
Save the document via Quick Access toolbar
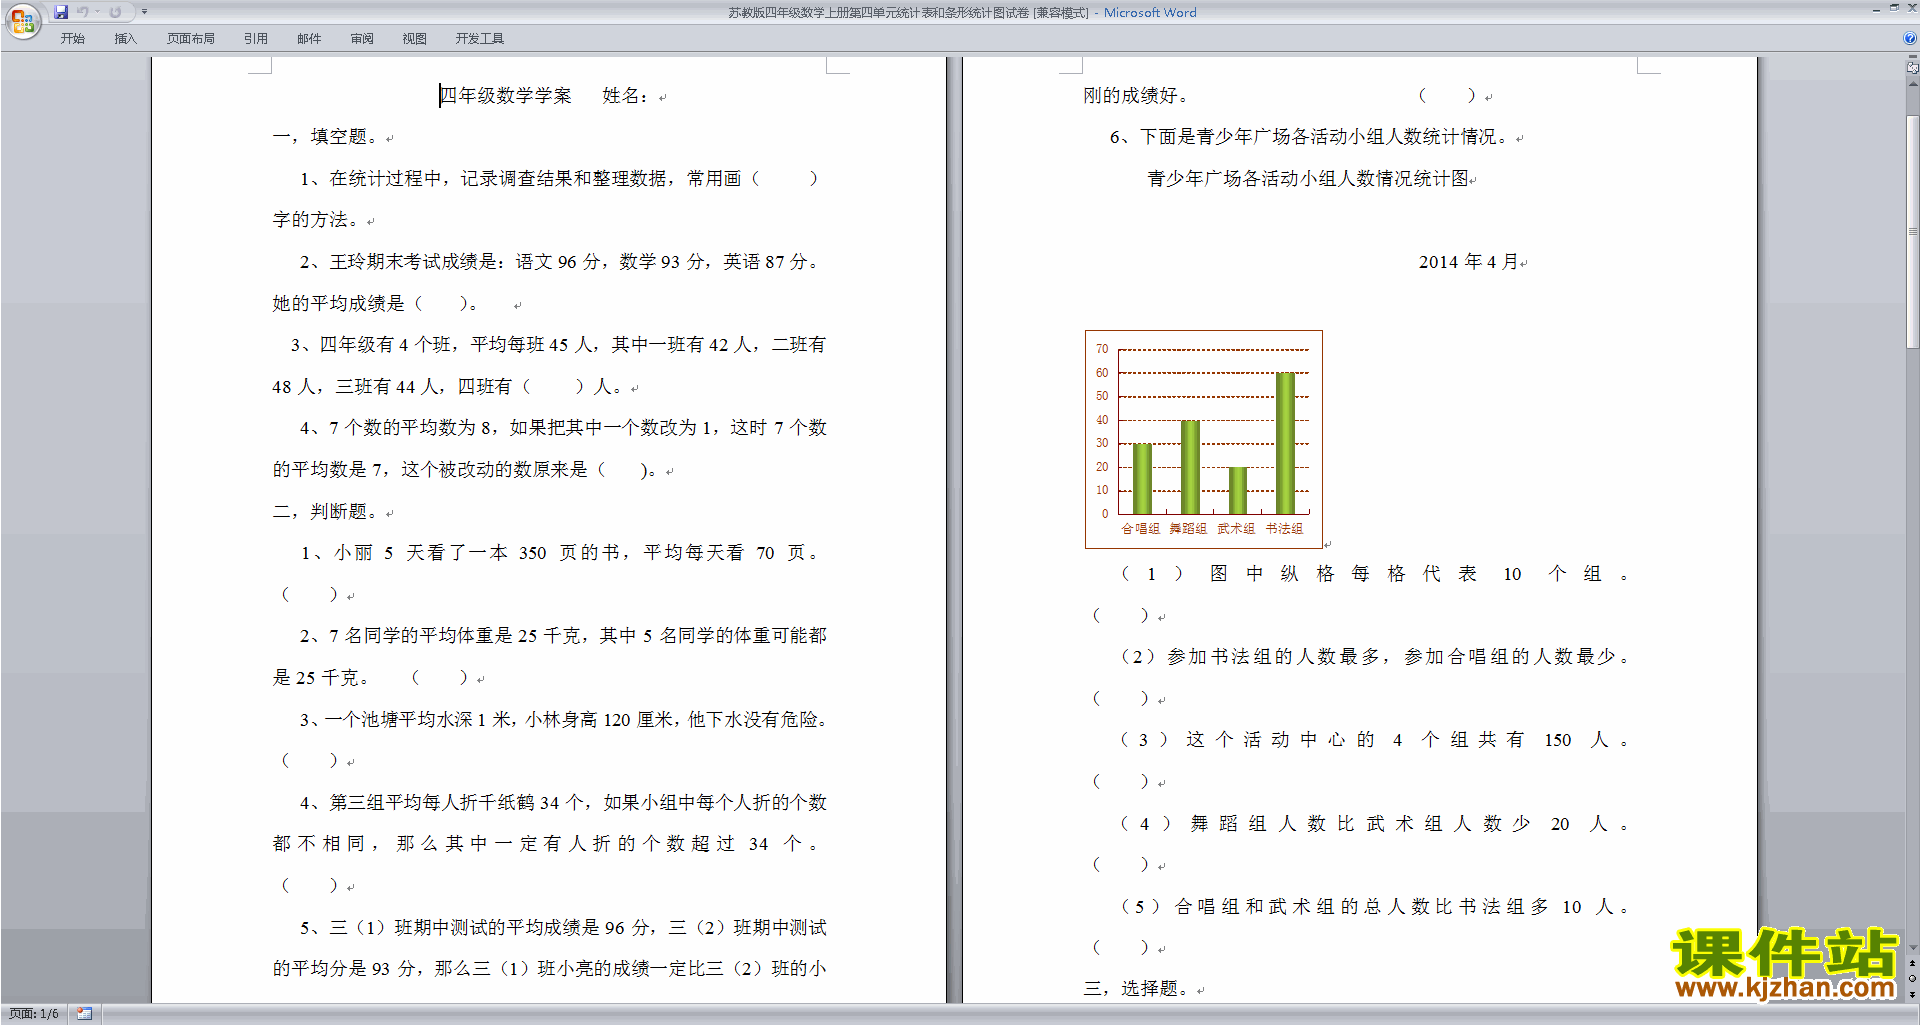[61, 12]
